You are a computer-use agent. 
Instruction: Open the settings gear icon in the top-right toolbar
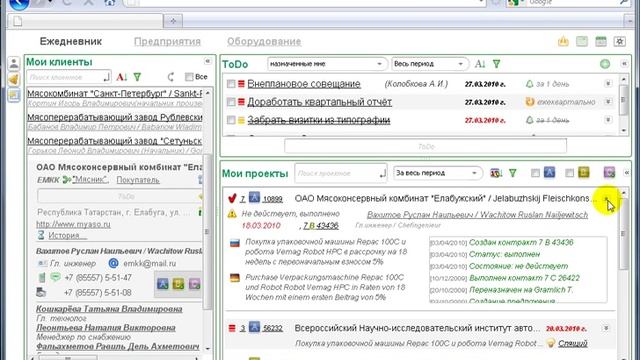[620, 41]
